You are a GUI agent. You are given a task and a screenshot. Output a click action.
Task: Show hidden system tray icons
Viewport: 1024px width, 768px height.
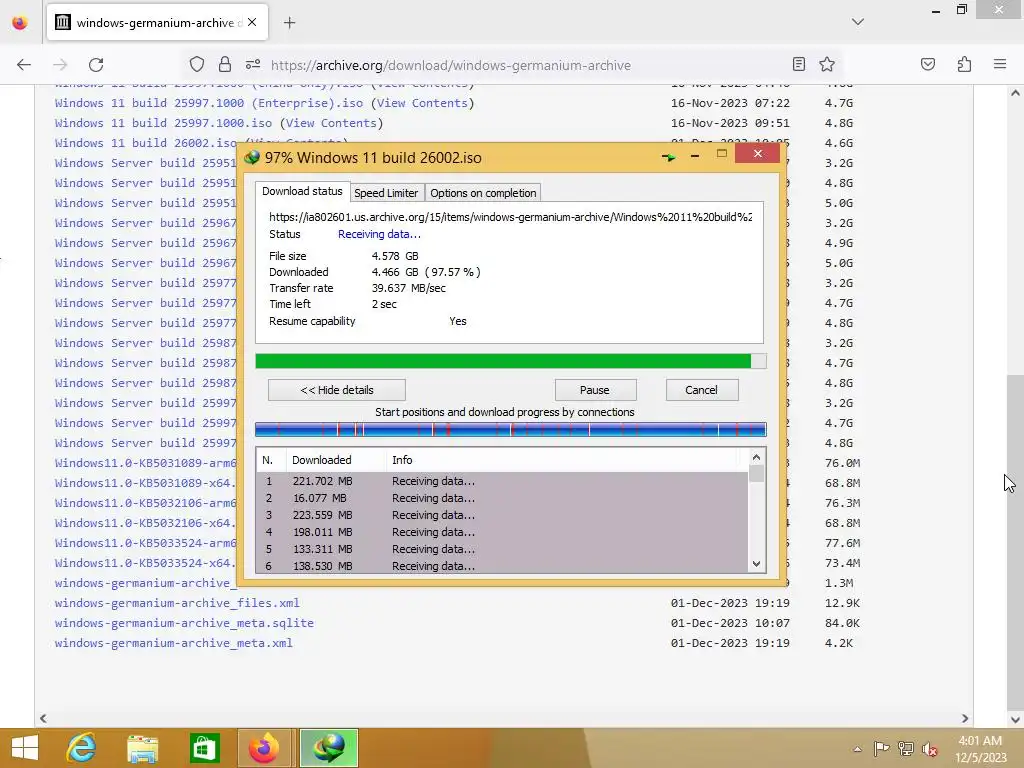(857, 749)
